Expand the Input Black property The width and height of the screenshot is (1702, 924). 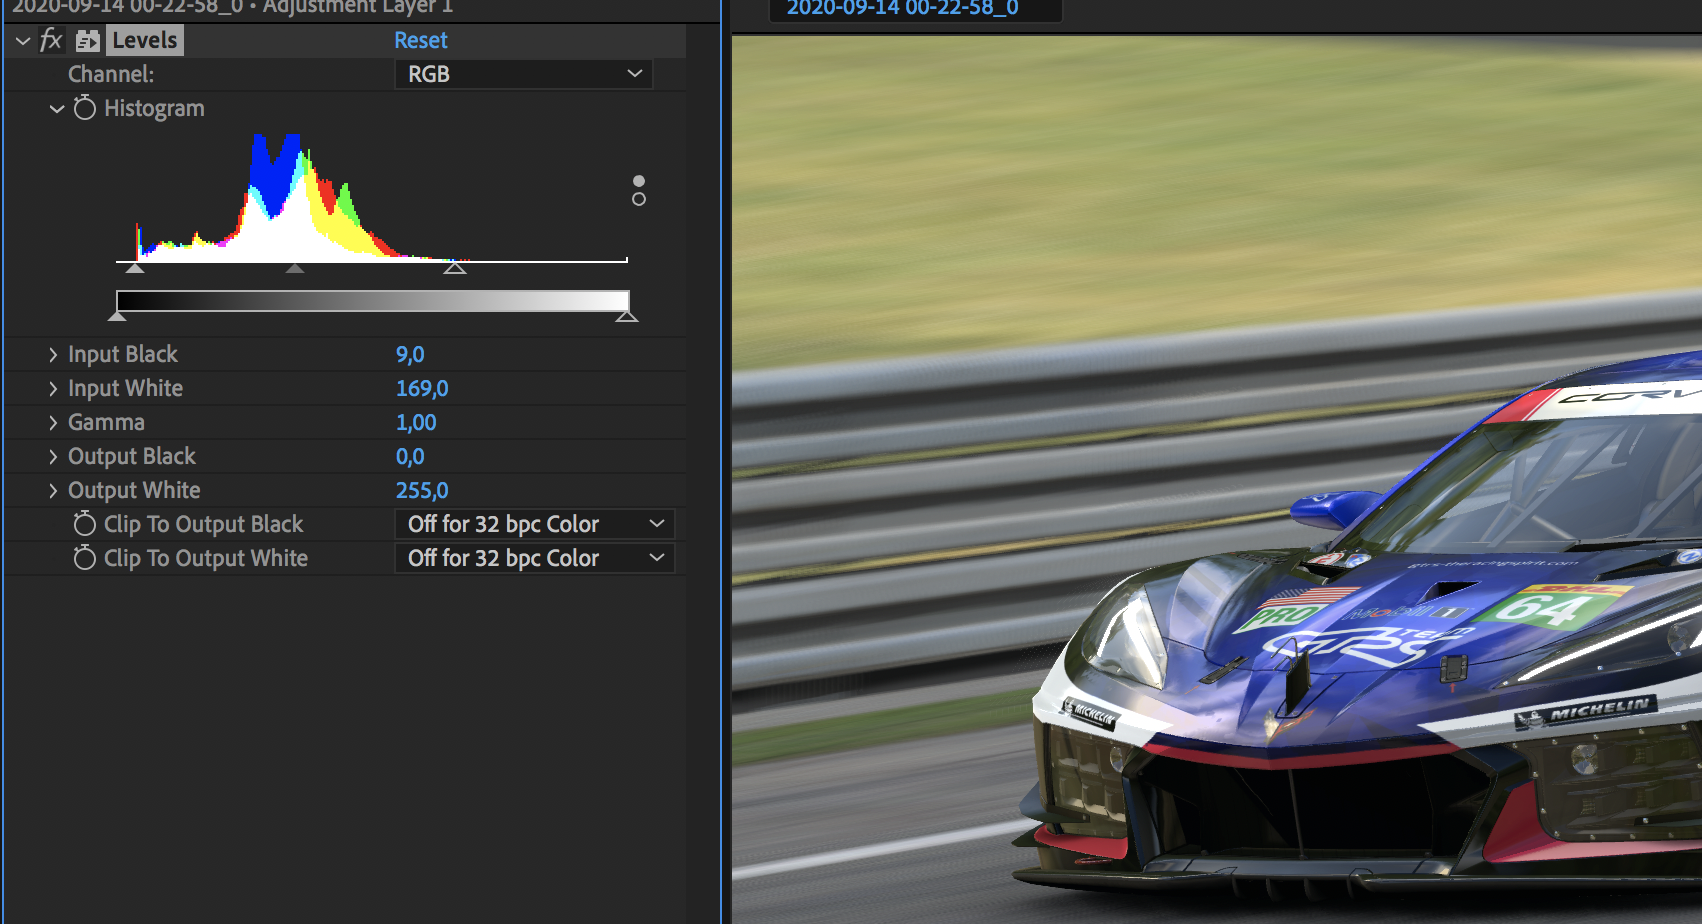point(53,354)
